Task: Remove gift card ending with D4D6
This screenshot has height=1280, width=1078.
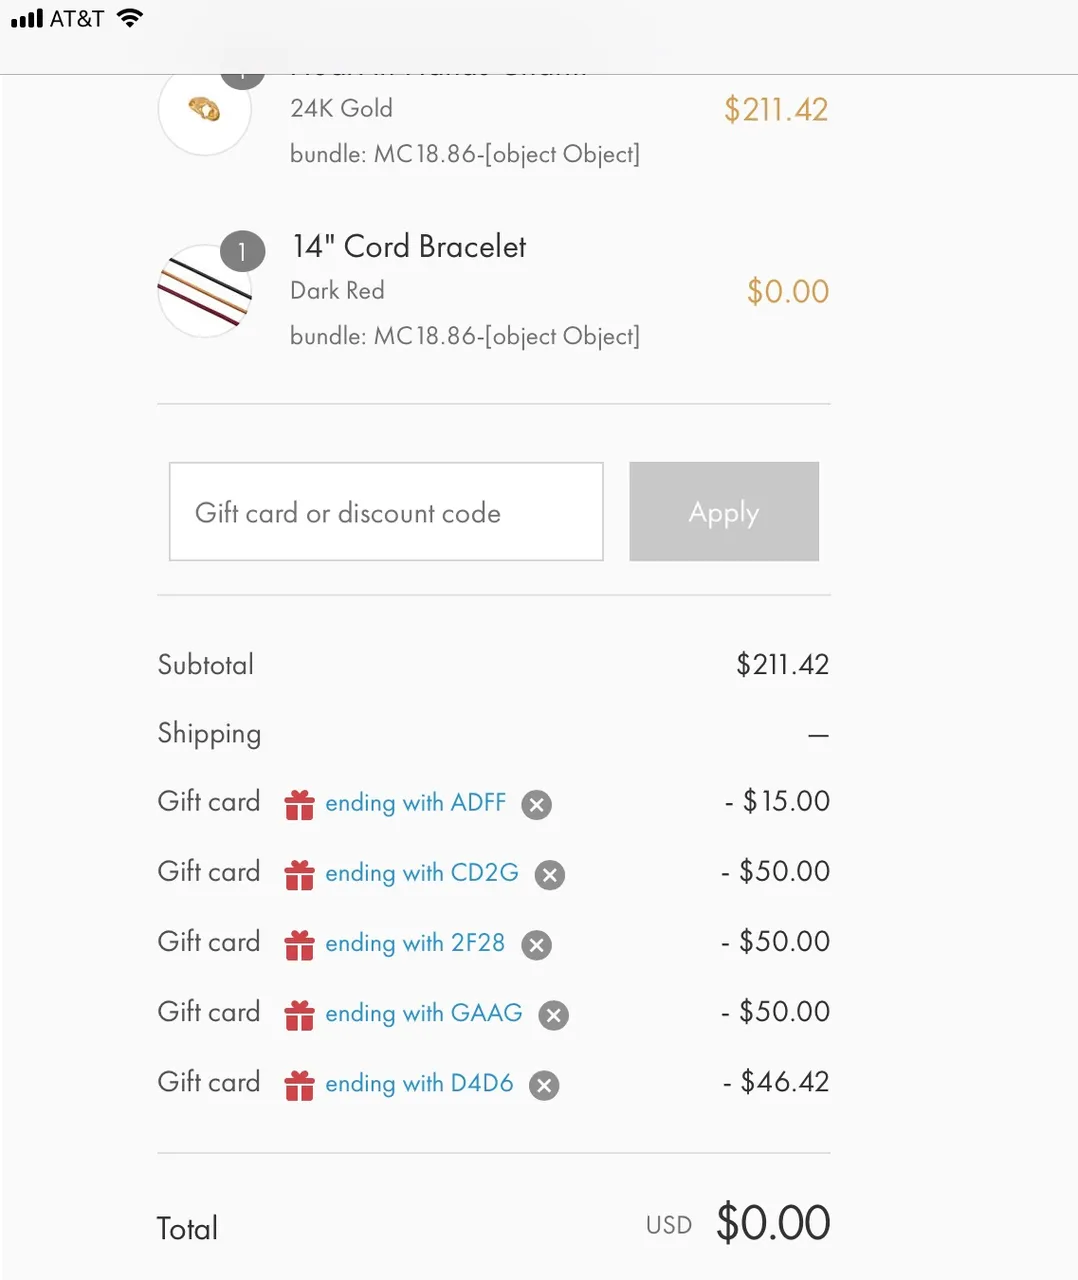Action: click(544, 1085)
